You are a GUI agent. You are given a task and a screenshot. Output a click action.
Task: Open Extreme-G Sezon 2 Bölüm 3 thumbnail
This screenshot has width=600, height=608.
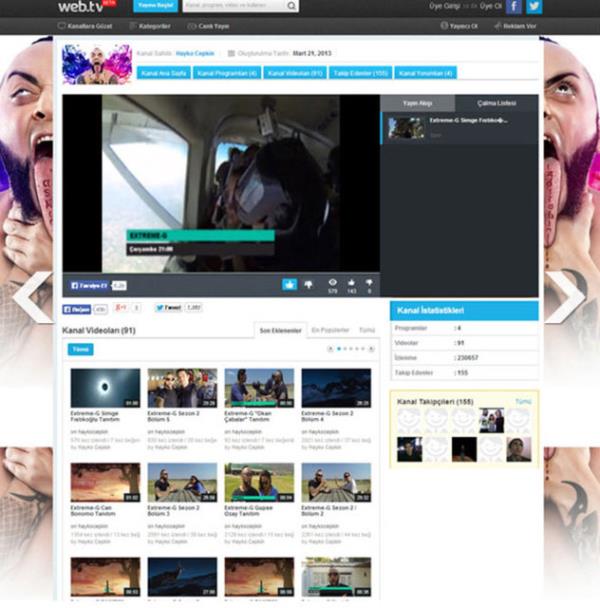[182, 482]
